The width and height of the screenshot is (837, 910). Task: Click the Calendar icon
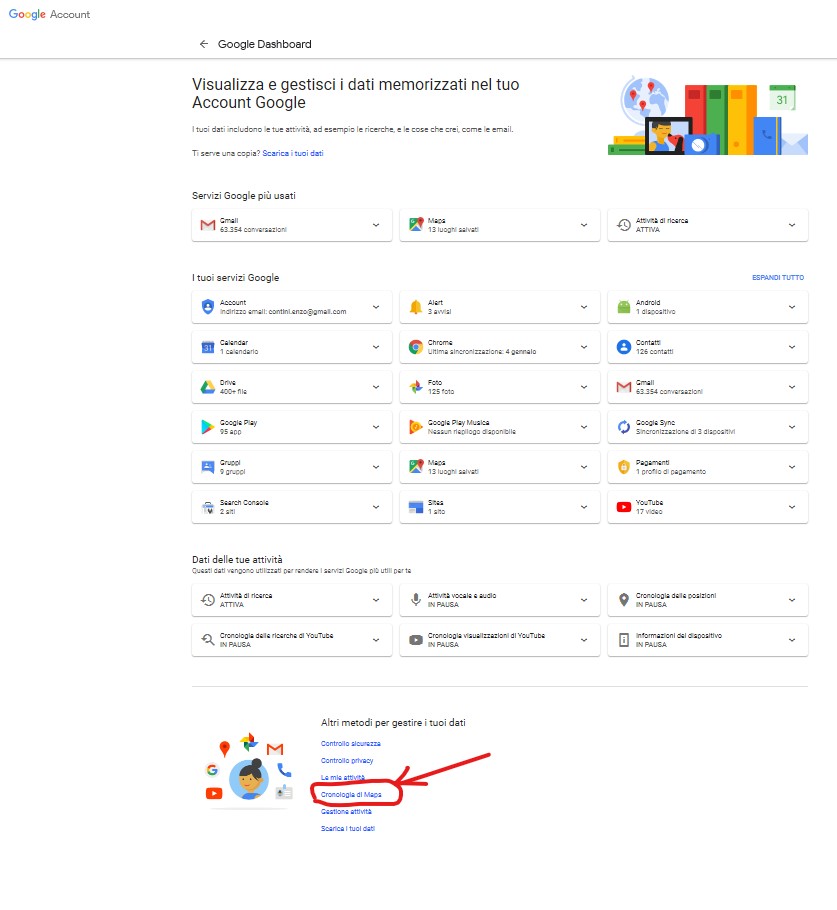pos(208,347)
